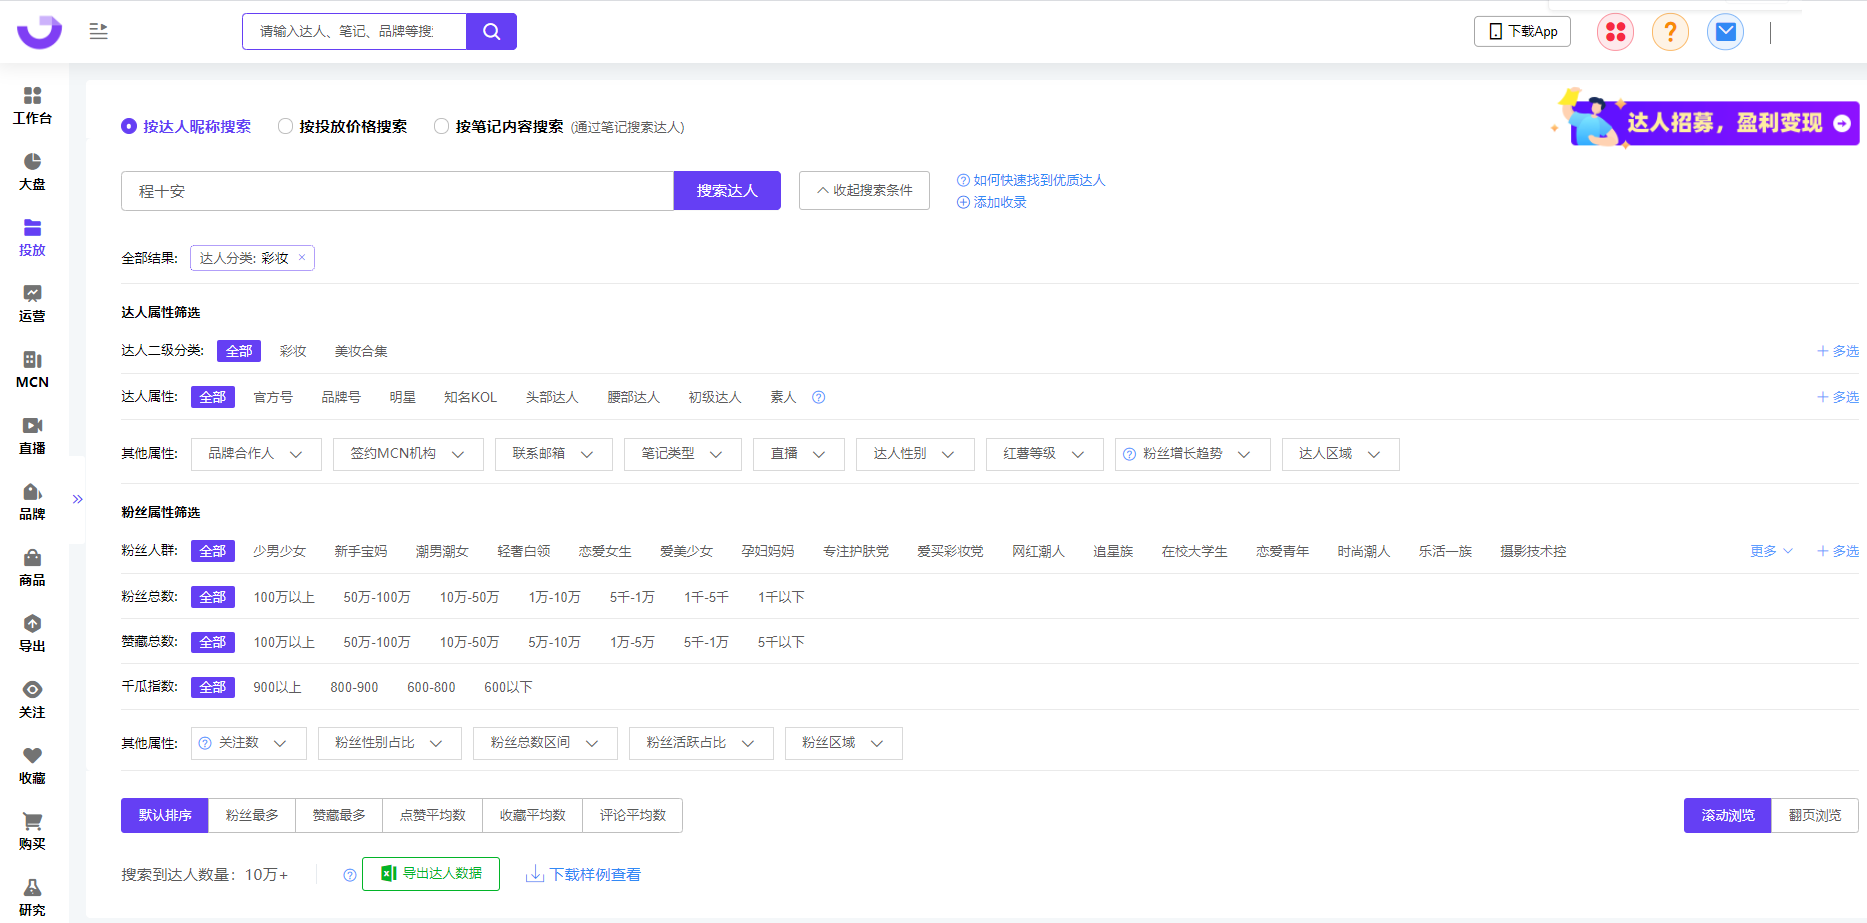The height and width of the screenshot is (923, 1867).
Task: Open the 收藏 heart icon in sidebar
Action: [32, 756]
